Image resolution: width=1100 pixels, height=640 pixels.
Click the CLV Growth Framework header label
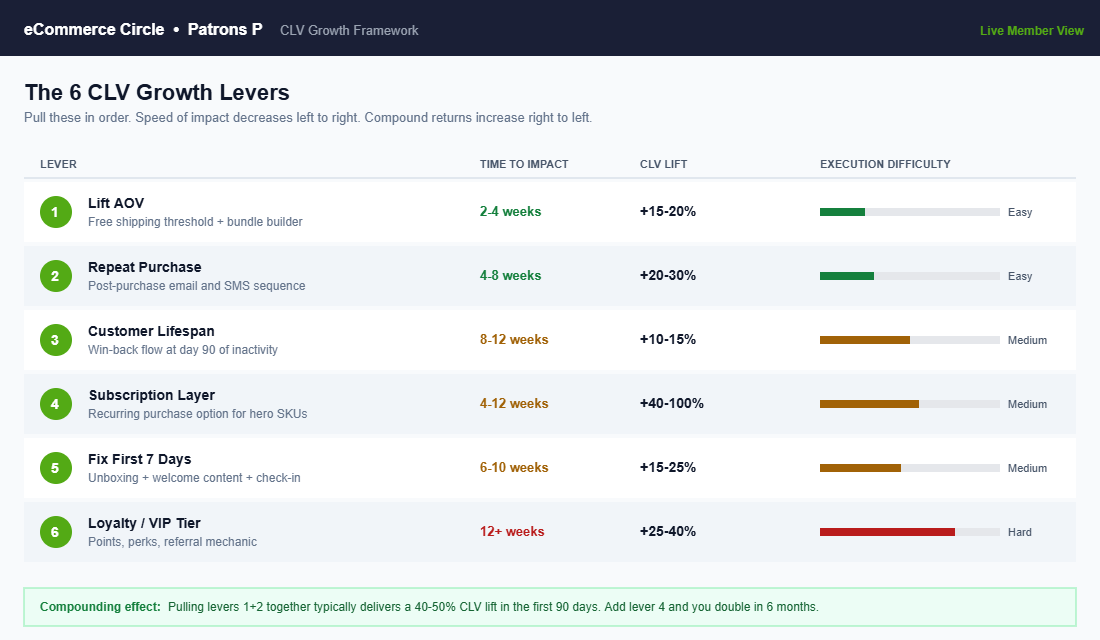tap(348, 30)
